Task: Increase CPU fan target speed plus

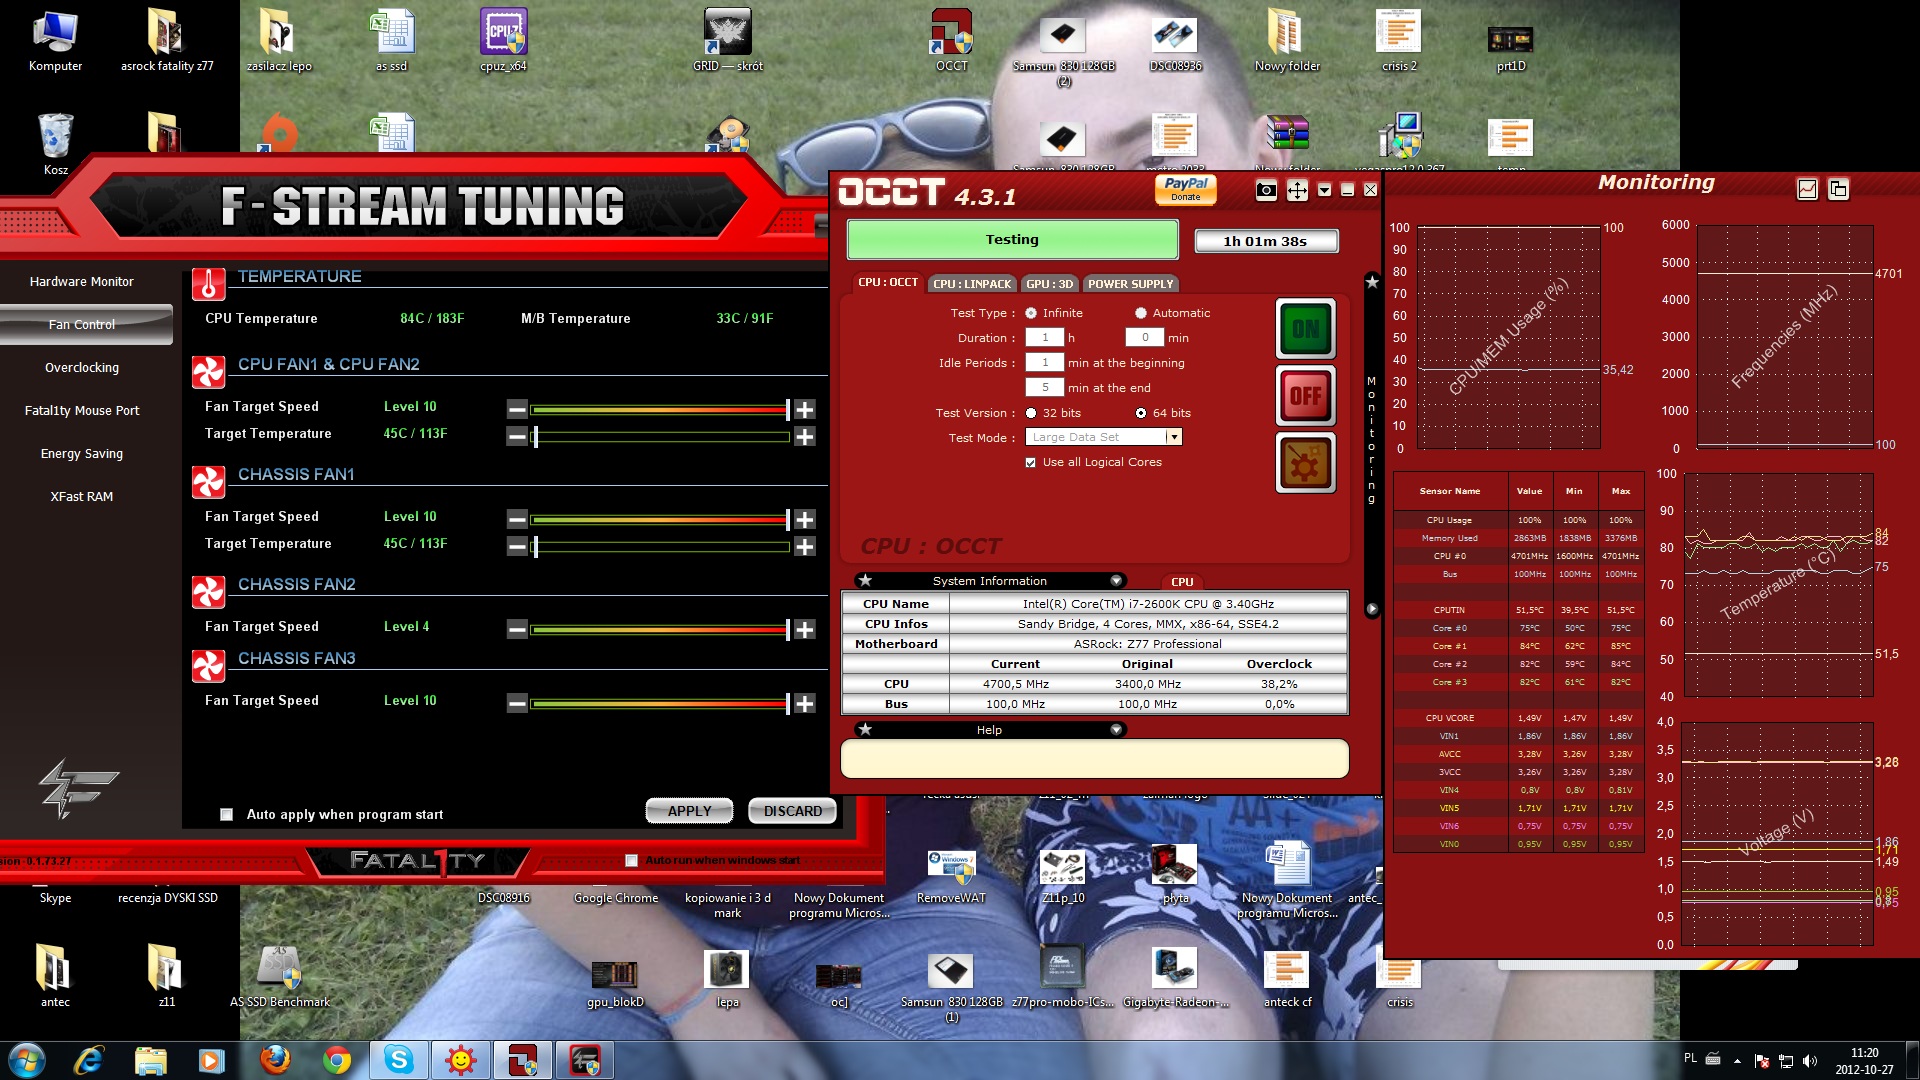Action: pyautogui.click(x=805, y=409)
